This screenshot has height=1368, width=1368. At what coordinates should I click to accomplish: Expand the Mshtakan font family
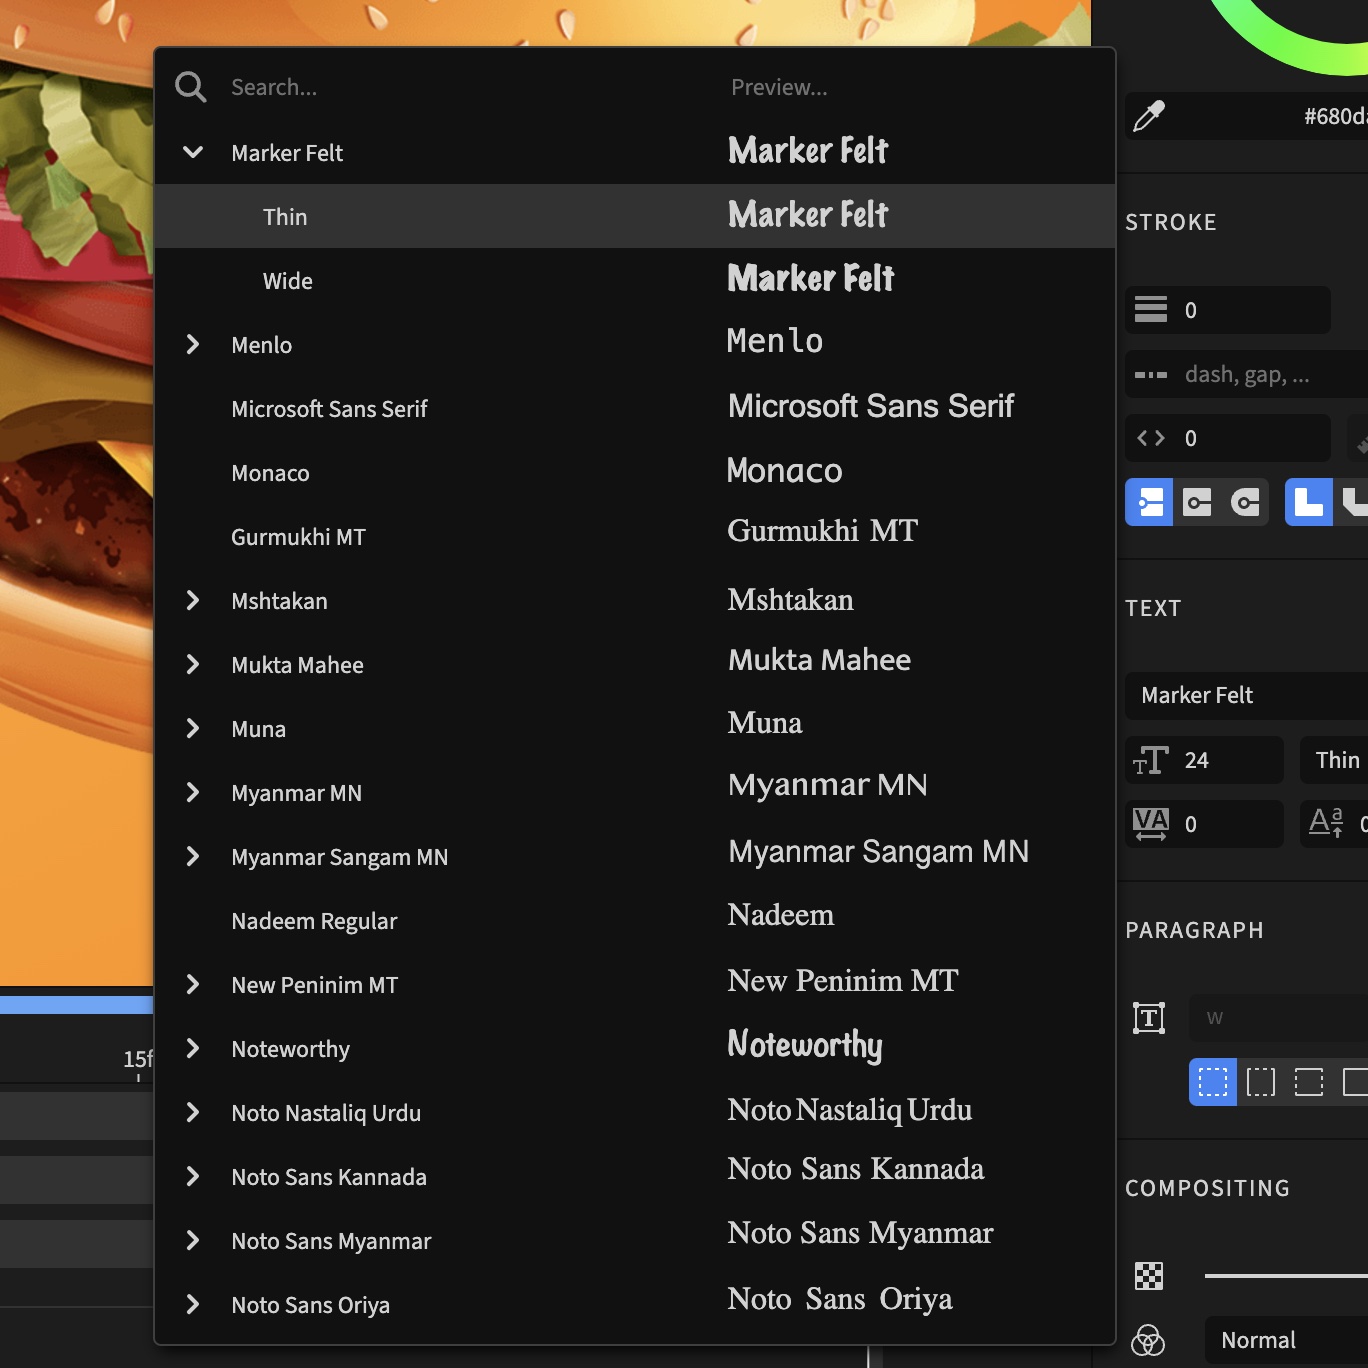[x=193, y=601]
